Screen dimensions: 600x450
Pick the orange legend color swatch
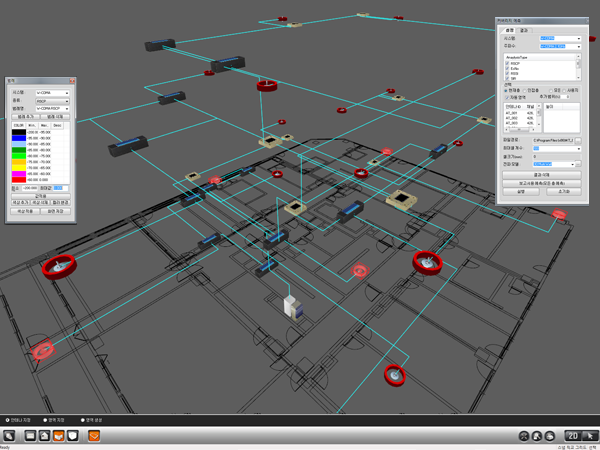19,162
